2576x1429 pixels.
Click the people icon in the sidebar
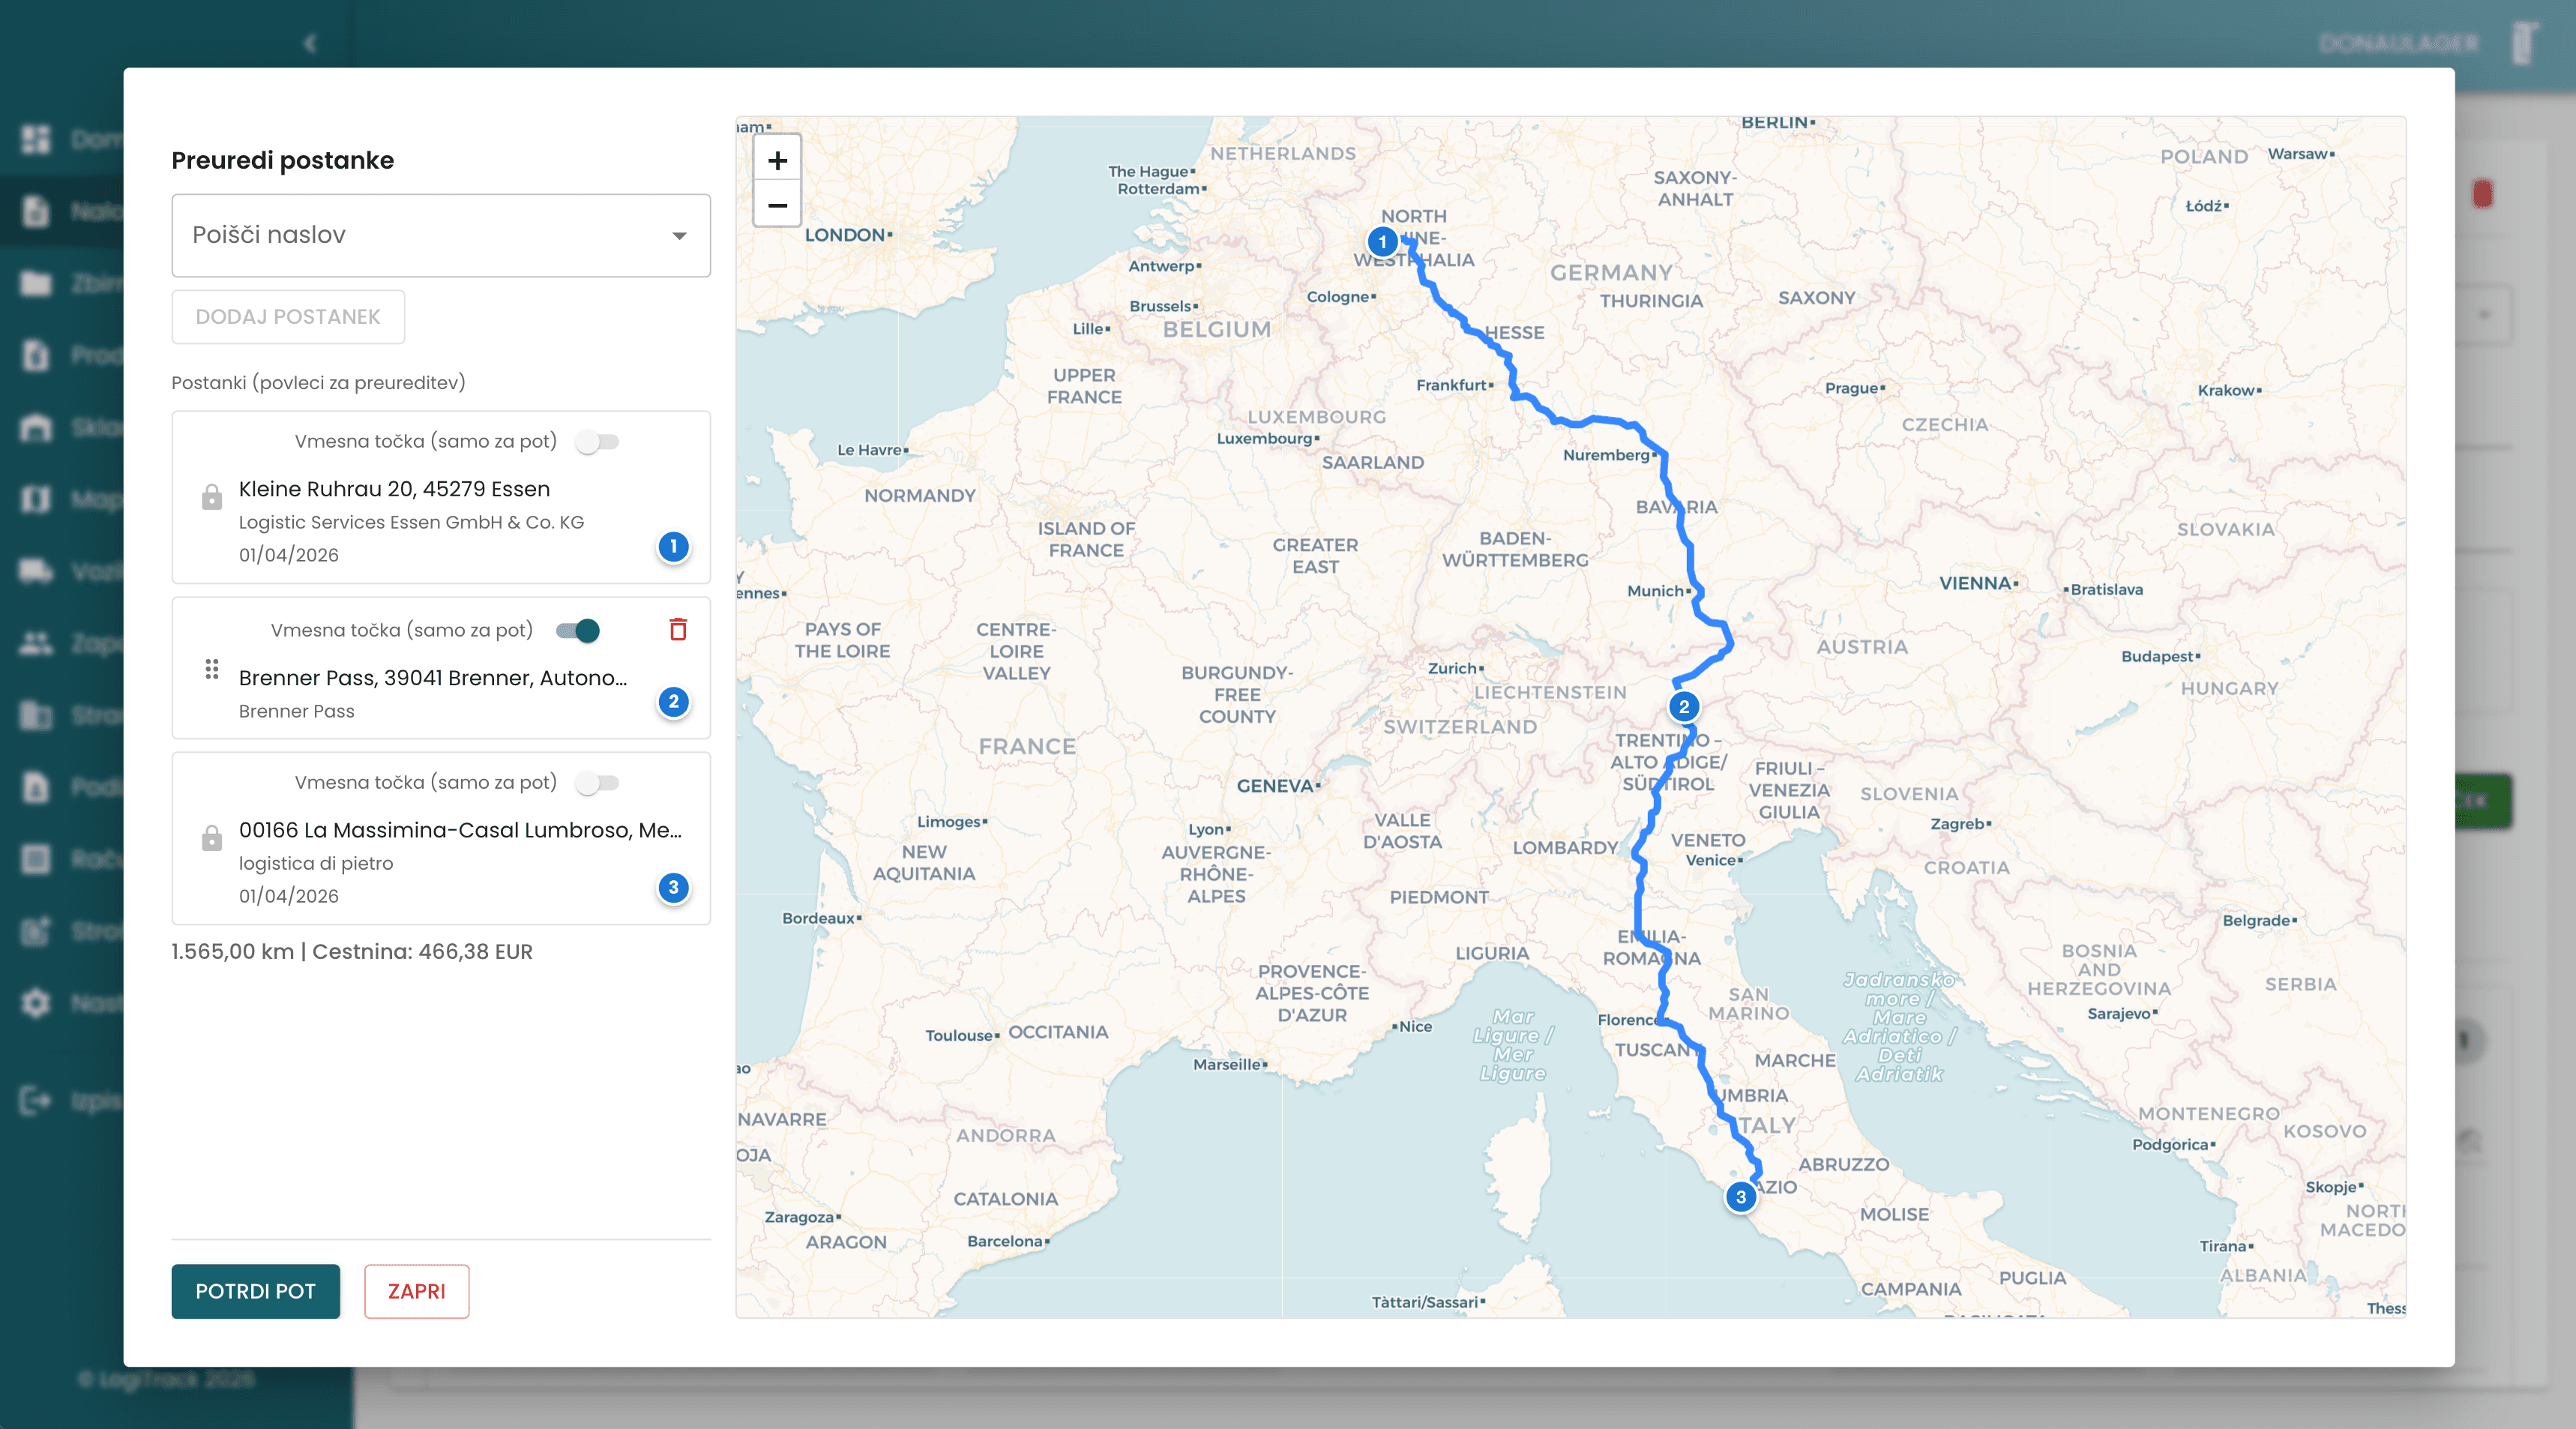click(35, 644)
